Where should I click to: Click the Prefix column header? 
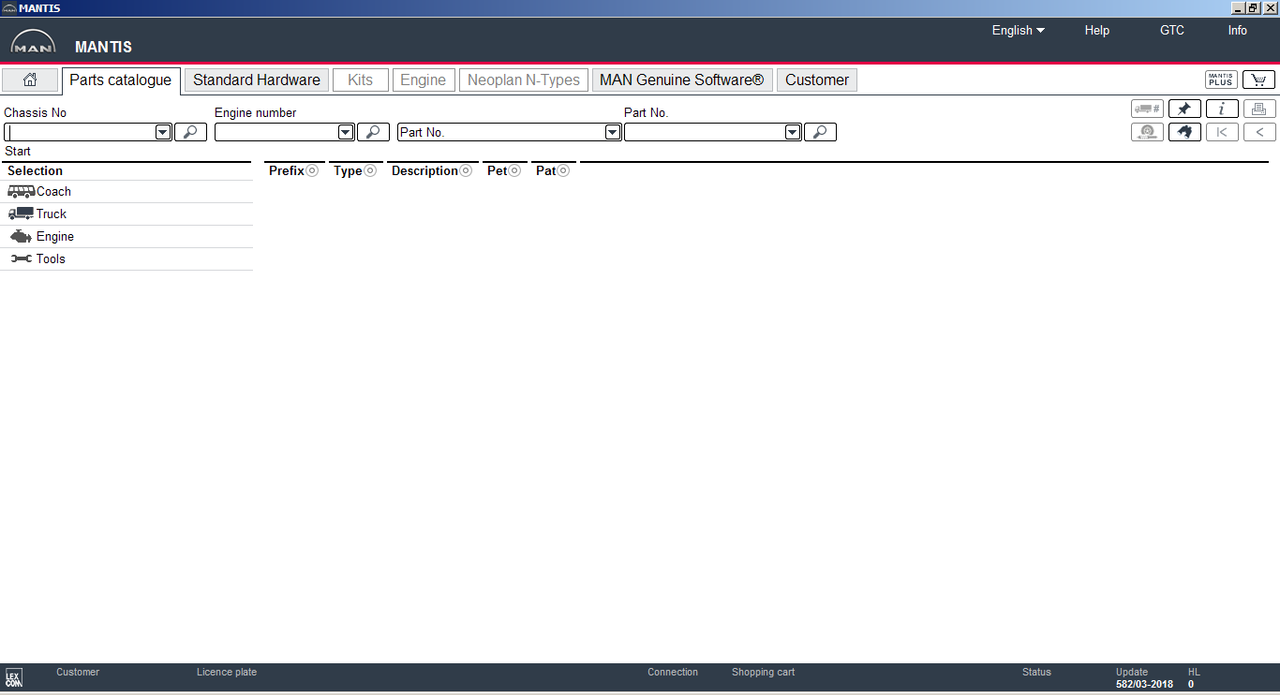[287, 171]
